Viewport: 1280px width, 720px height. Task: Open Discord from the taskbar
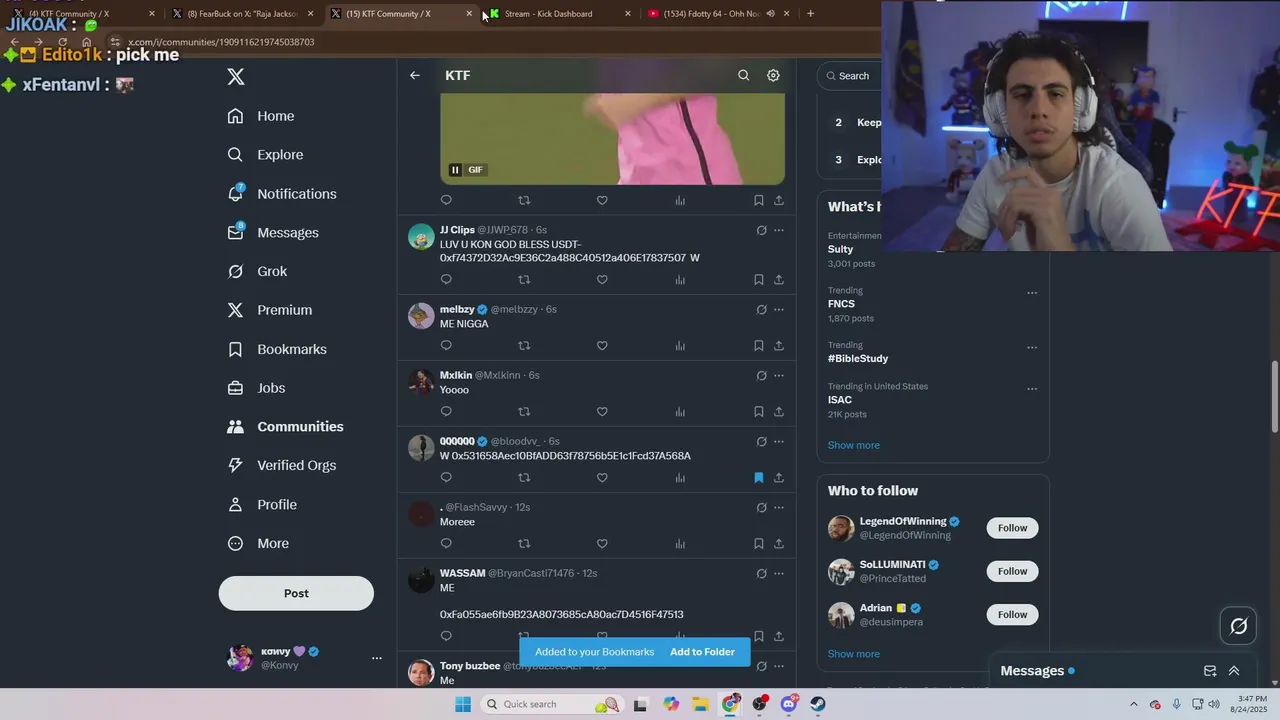(x=788, y=704)
